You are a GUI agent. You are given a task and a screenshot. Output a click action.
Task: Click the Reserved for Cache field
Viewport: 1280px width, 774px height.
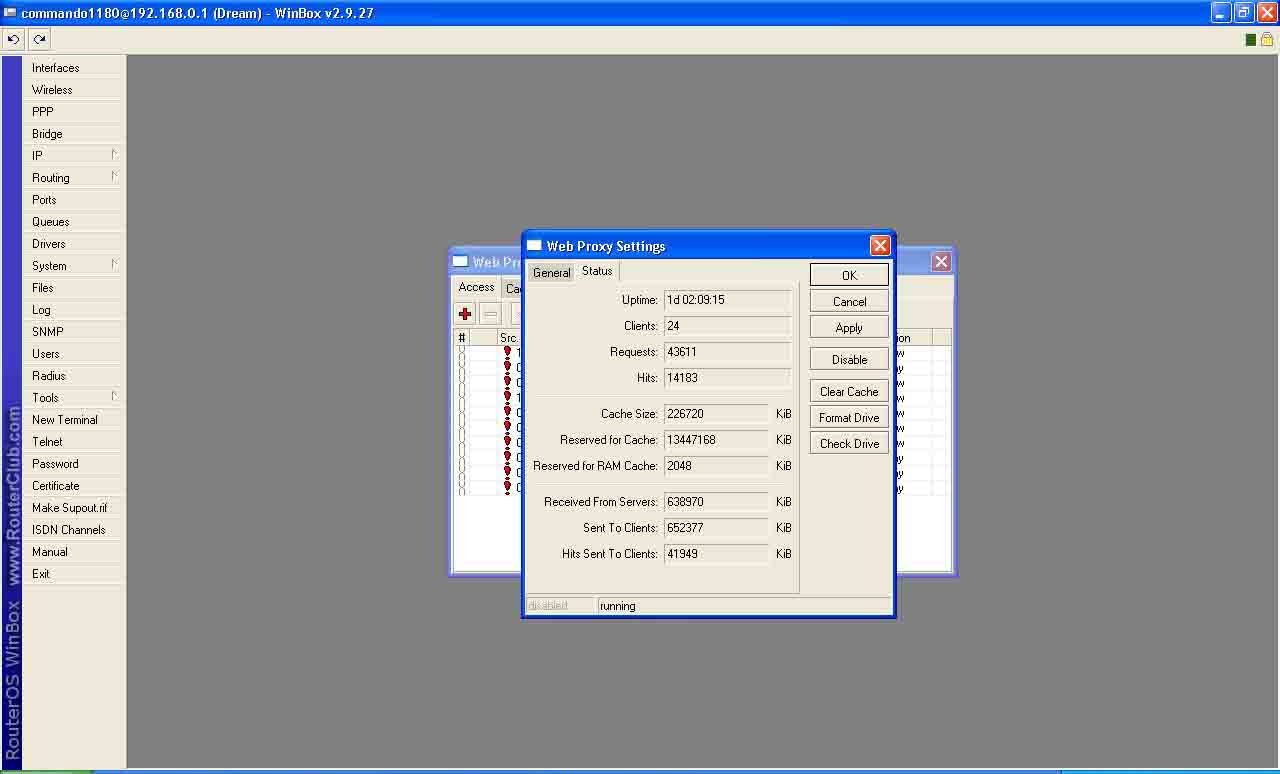(716, 440)
